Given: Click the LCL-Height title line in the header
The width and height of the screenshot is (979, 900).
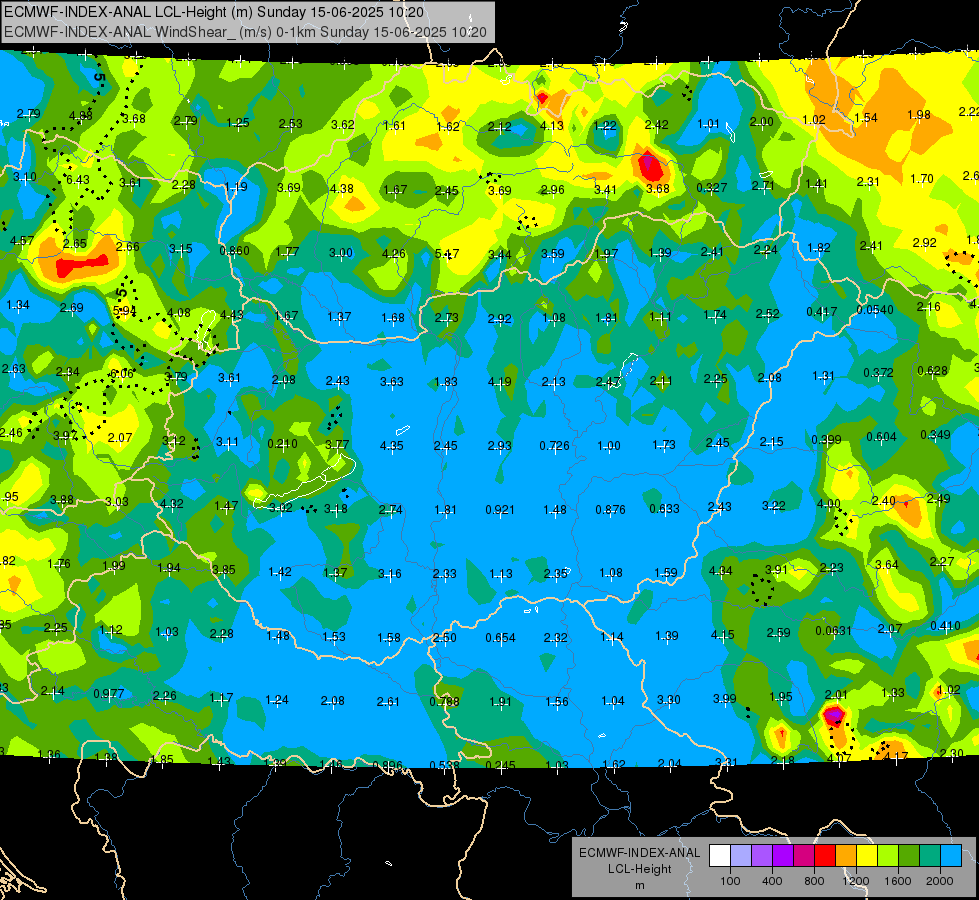Looking at the screenshot, I should tap(214, 12).
